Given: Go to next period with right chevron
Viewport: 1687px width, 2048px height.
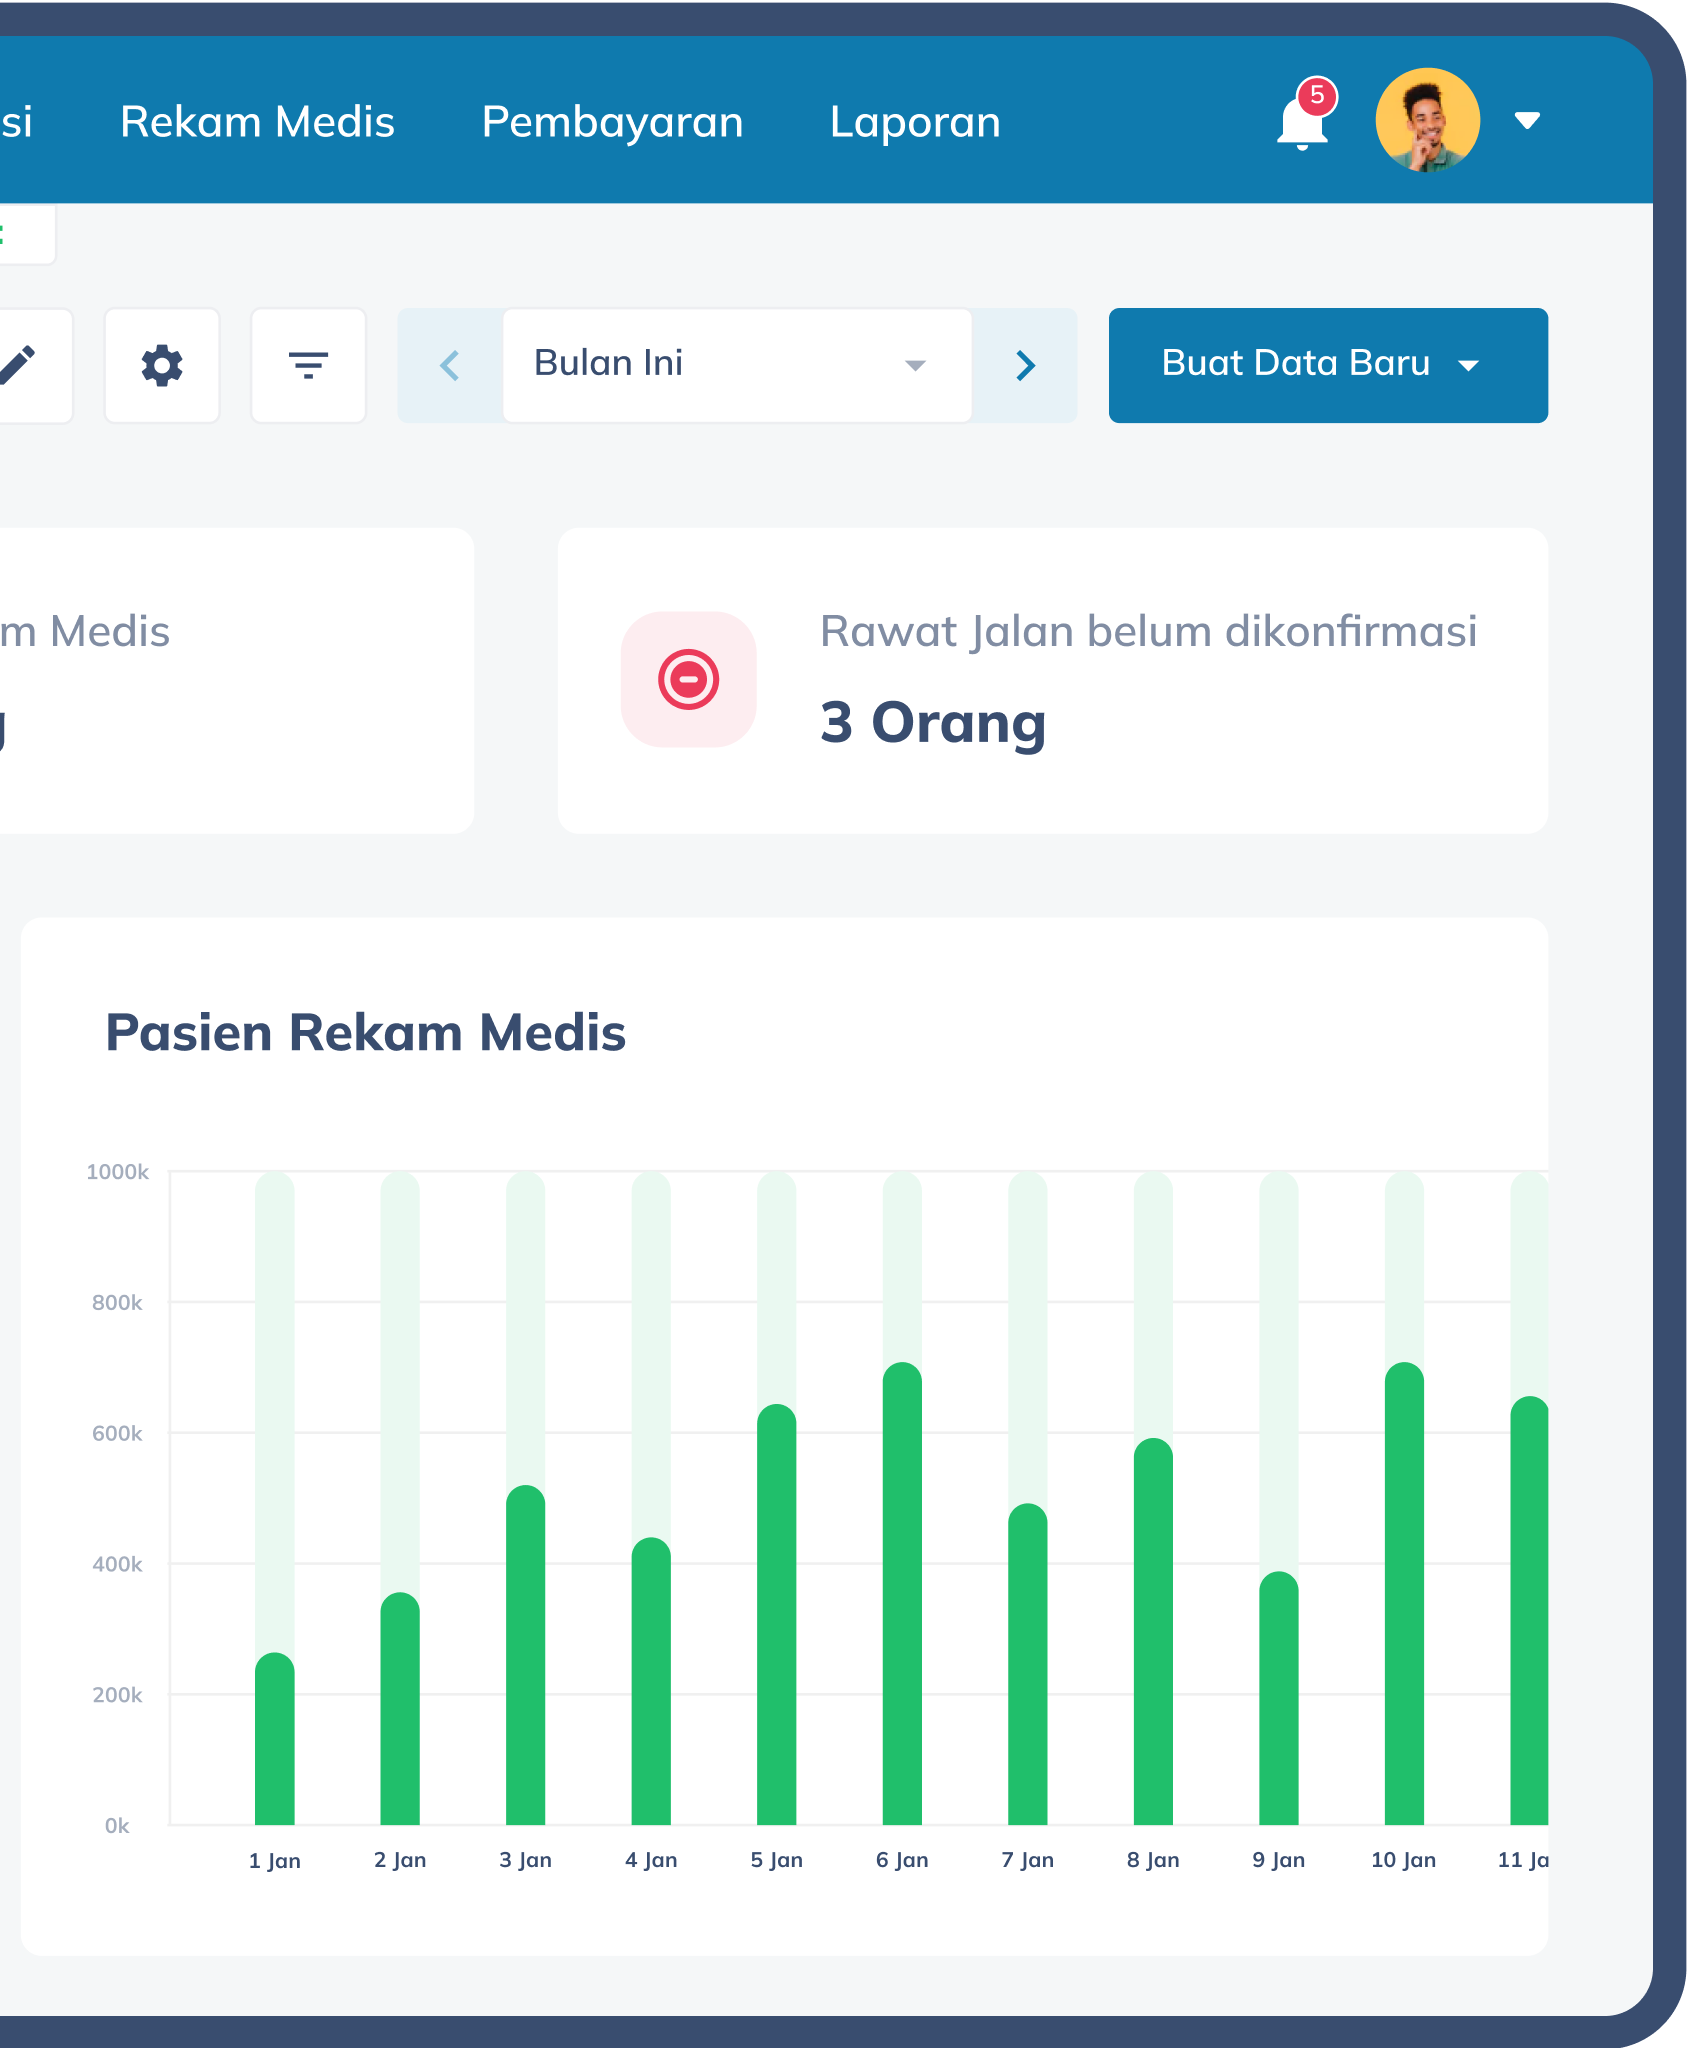Looking at the screenshot, I should coord(1025,366).
